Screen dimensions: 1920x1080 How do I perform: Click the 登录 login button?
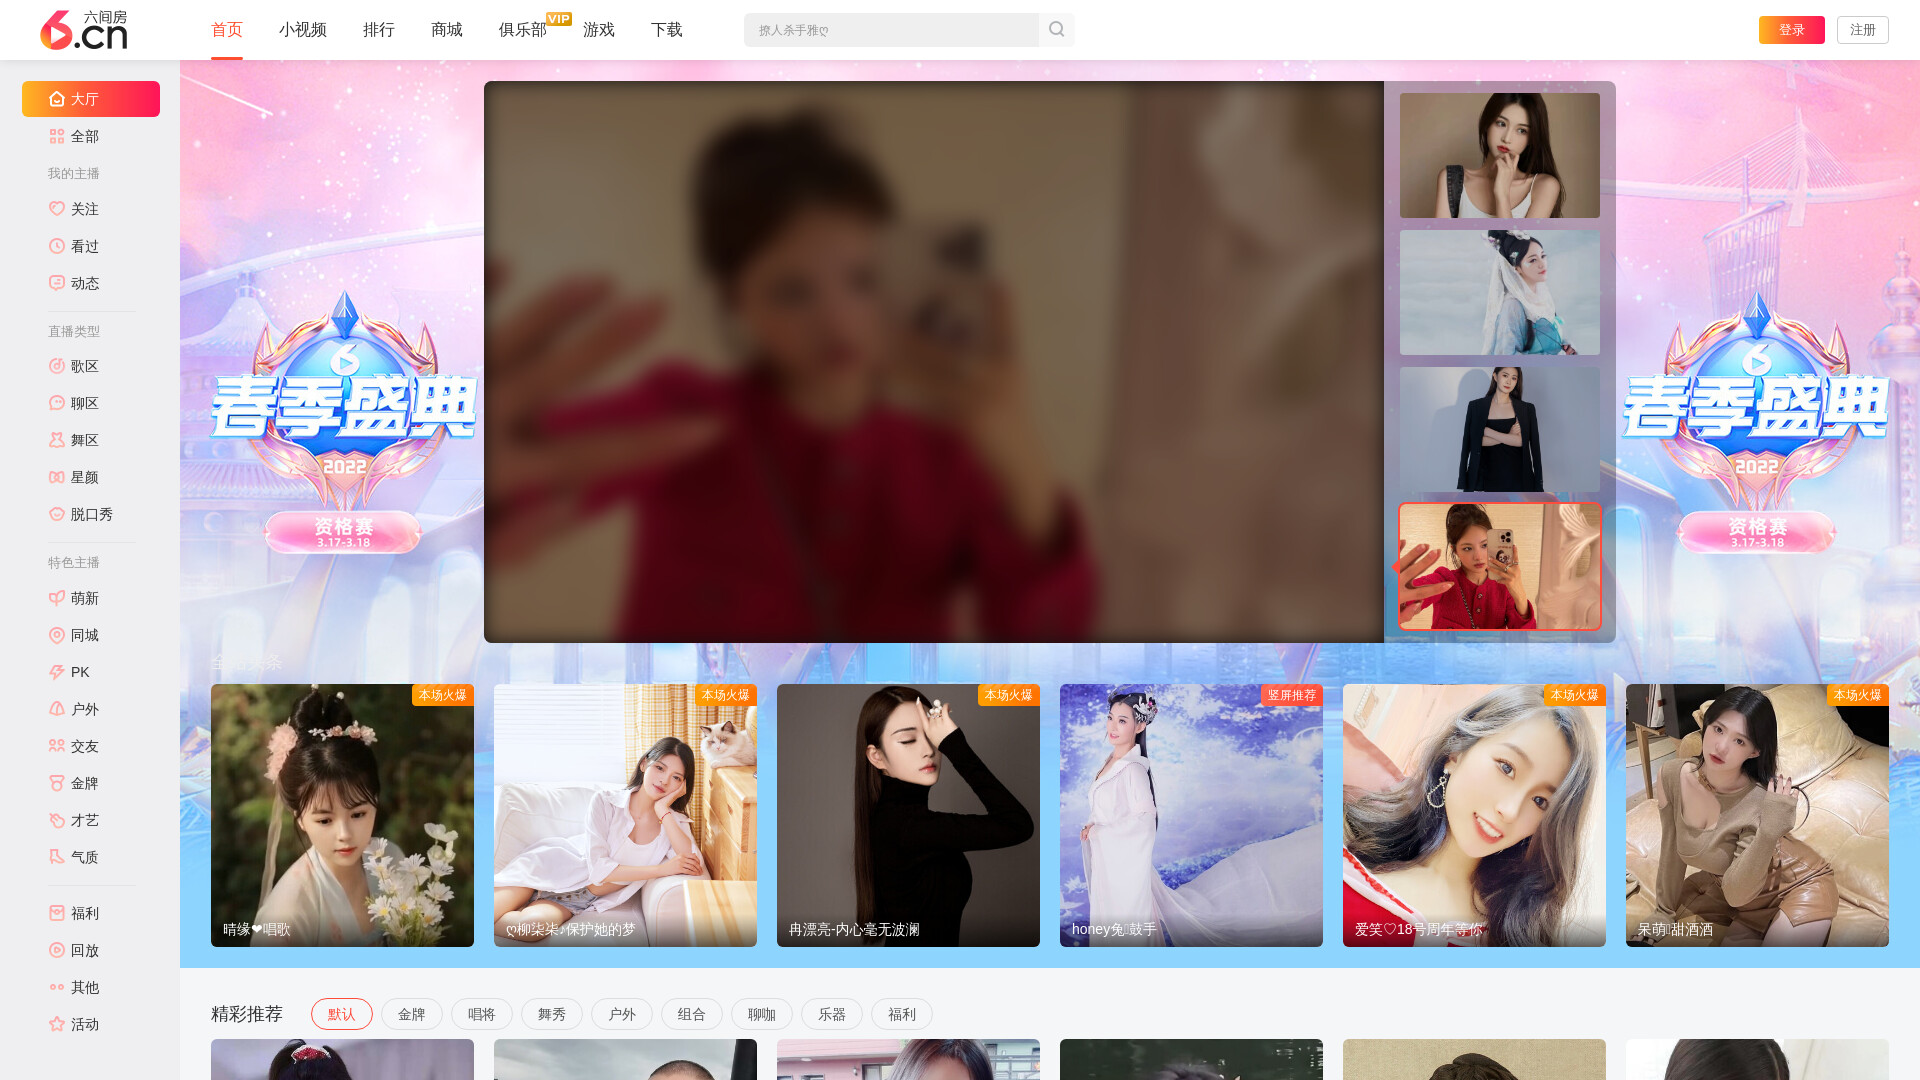tap(1792, 30)
